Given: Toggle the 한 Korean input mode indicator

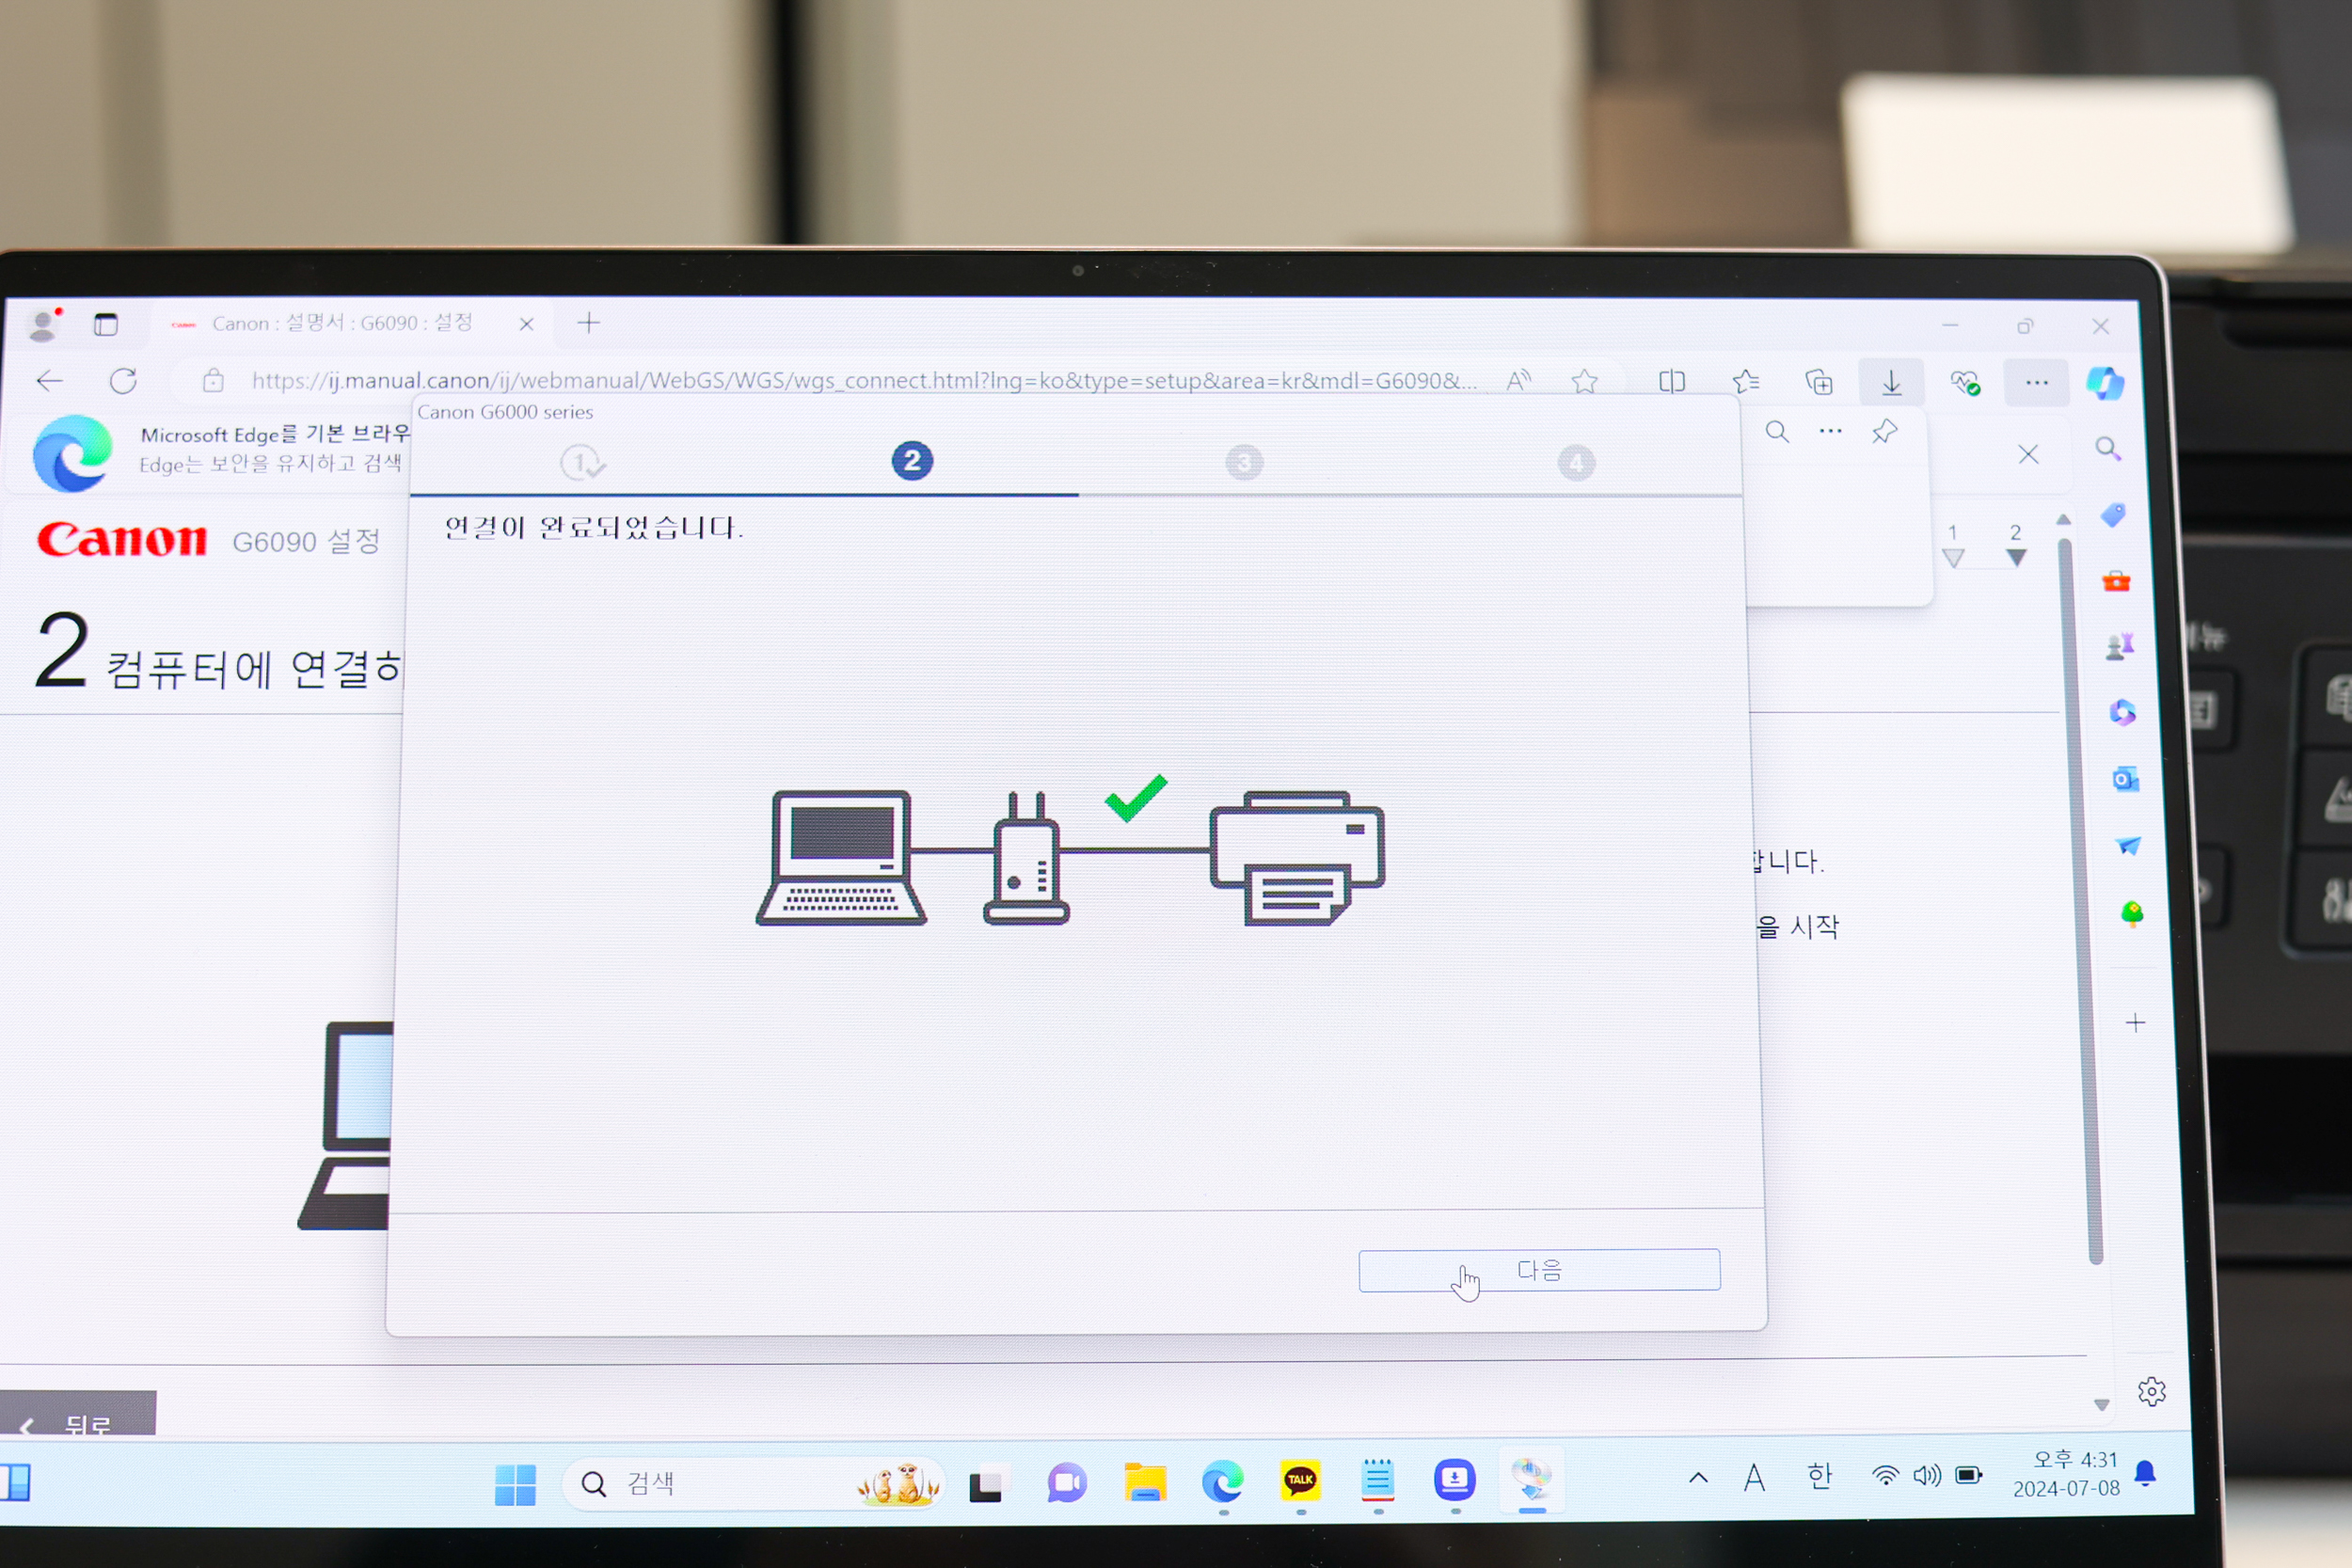Looking at the screenshot, I should pyautogui.click(x=1820, y=1476).
